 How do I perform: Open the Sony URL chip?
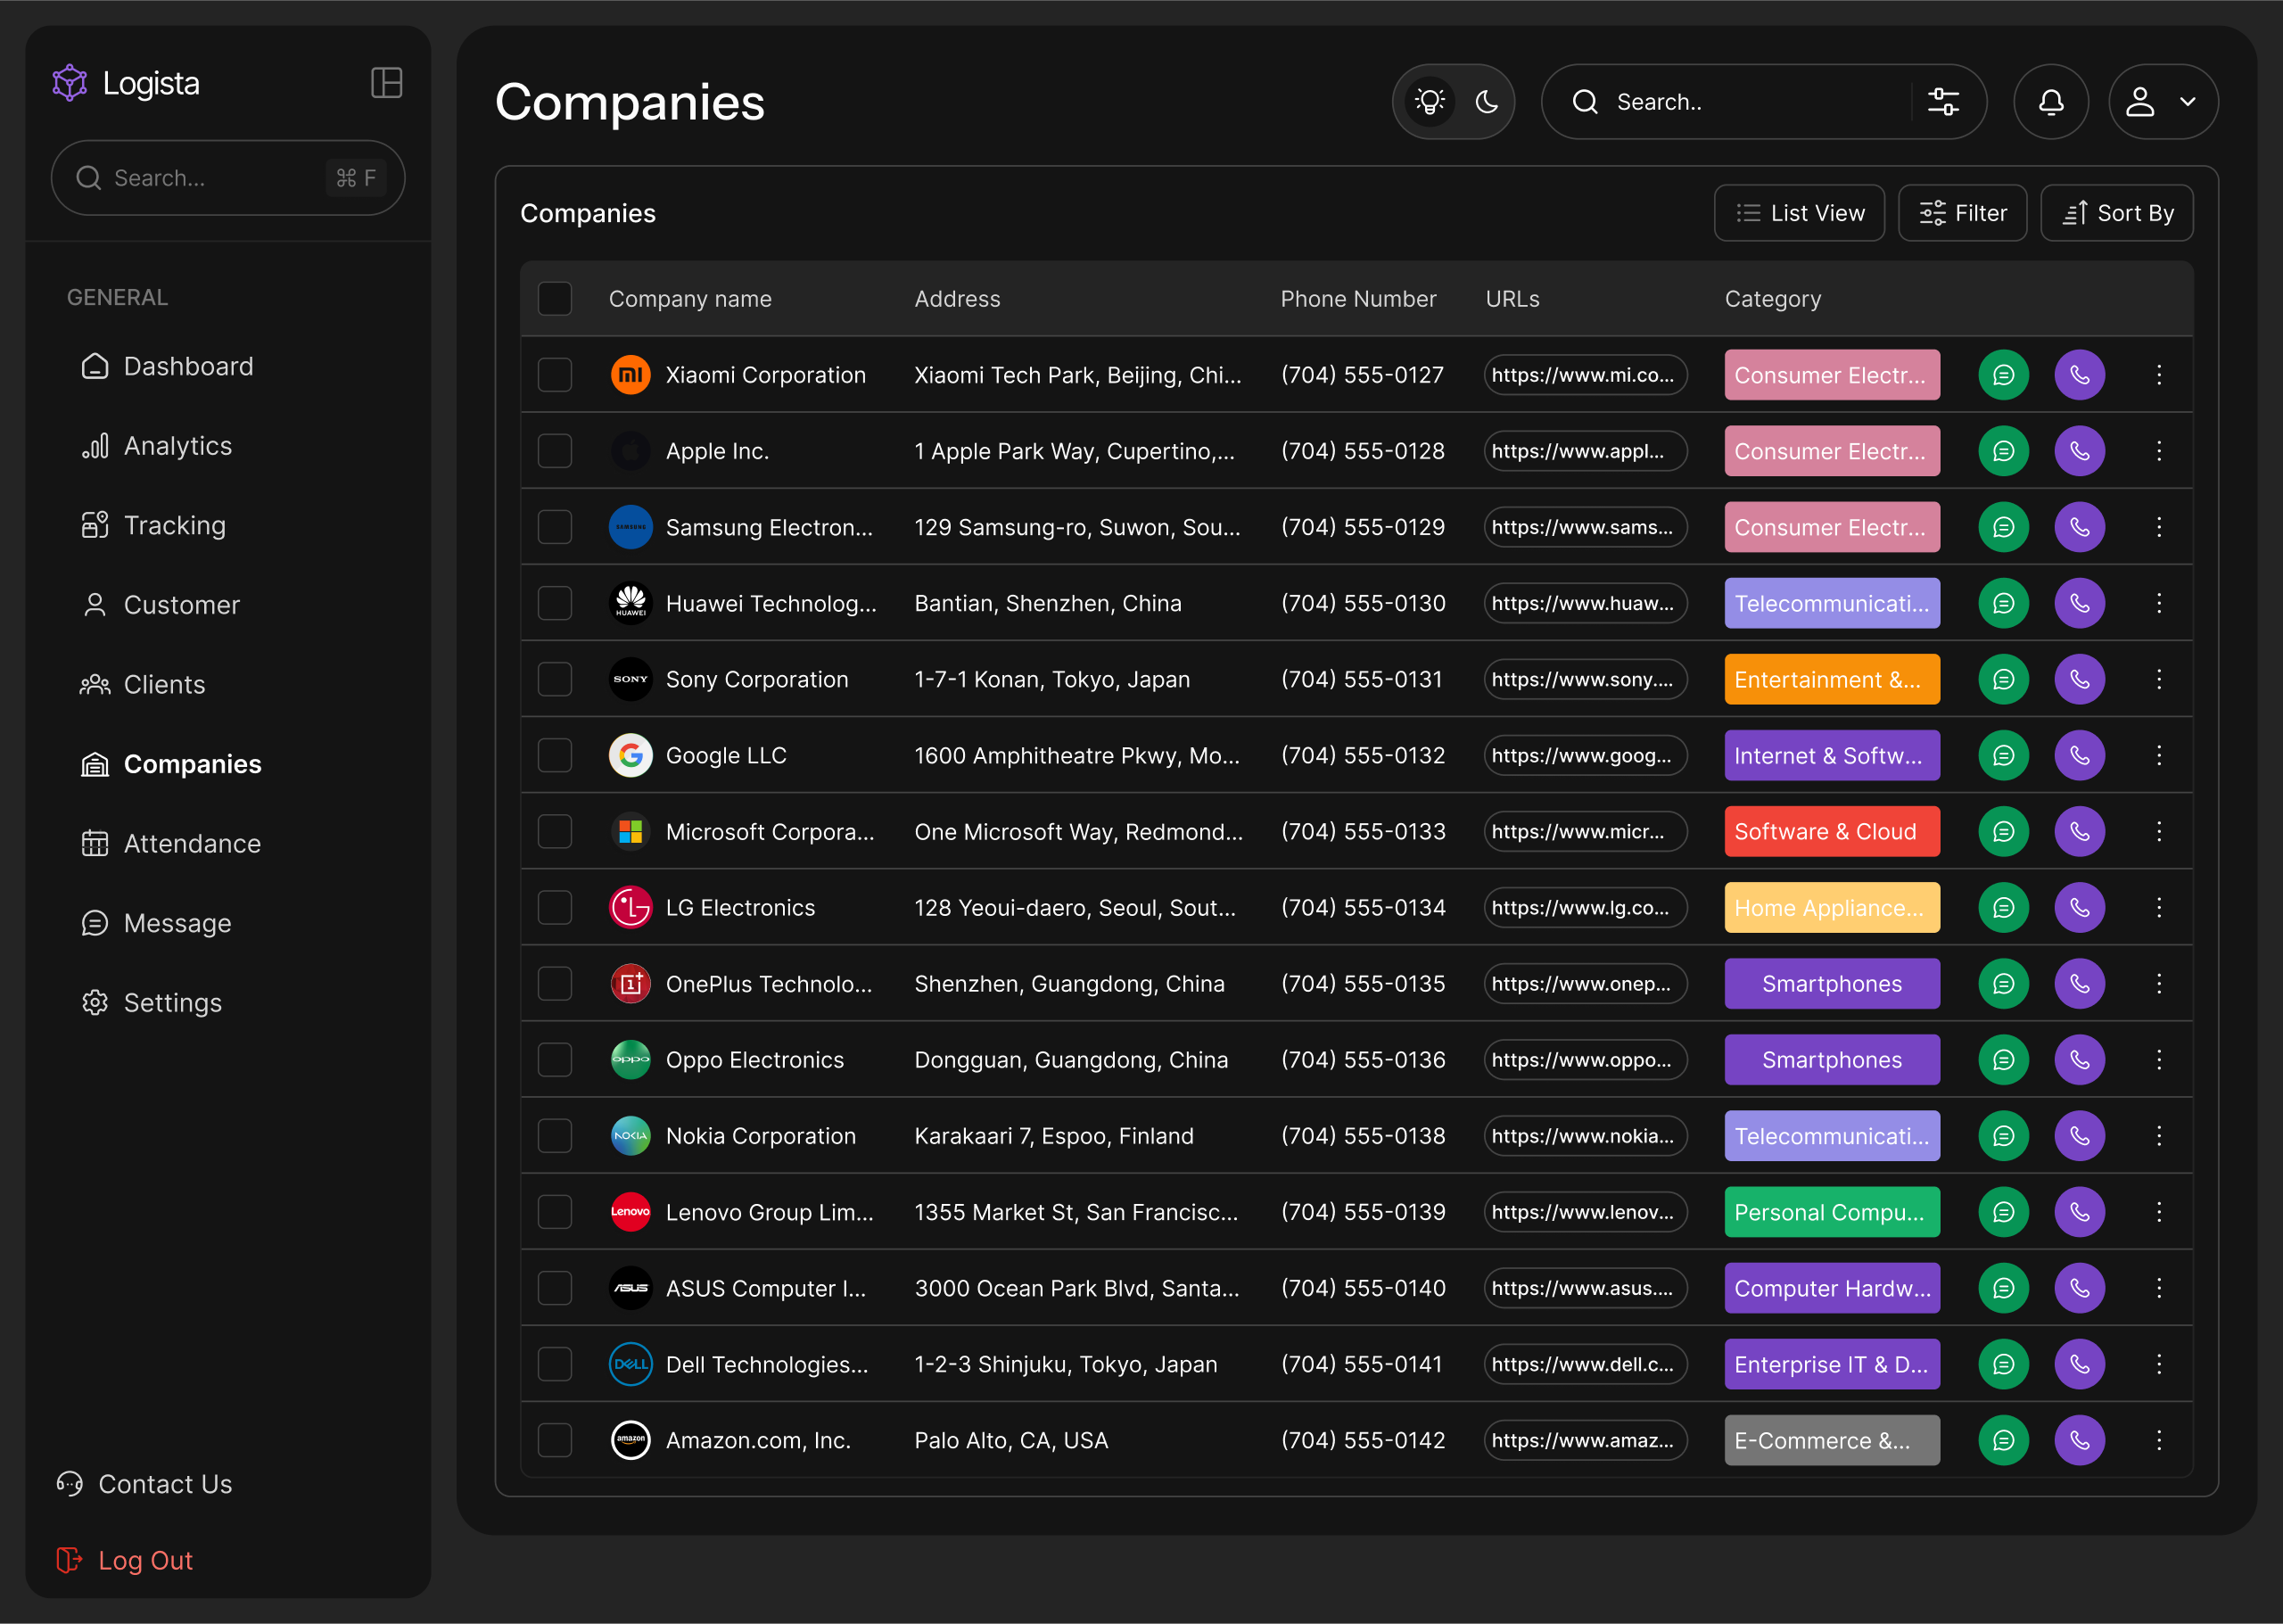click(1585, 679)
